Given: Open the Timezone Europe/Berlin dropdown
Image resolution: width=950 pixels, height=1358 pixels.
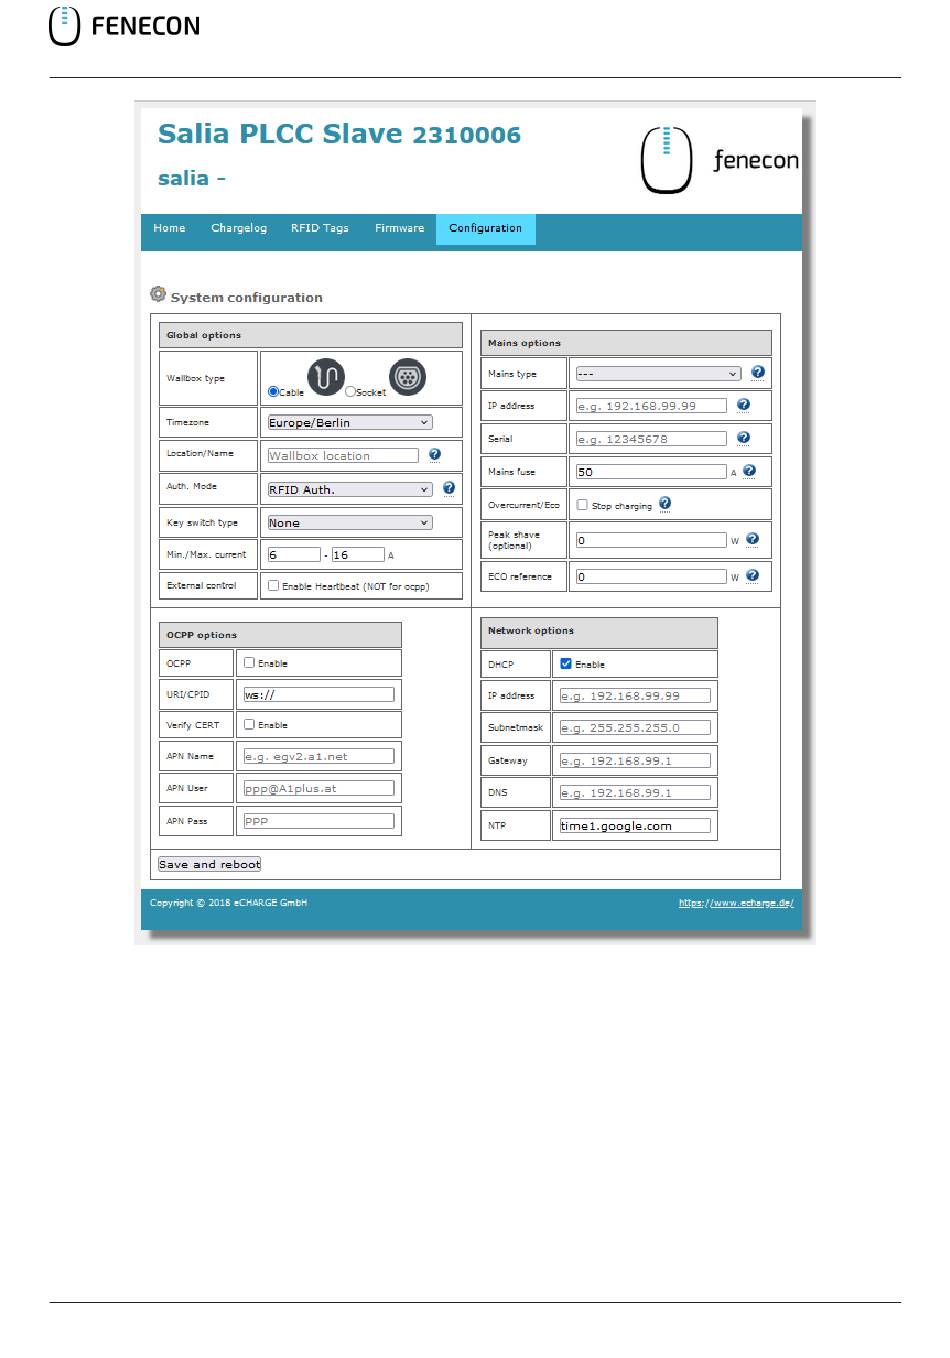Looking at the screenshot, I should (x=350, y=423).
